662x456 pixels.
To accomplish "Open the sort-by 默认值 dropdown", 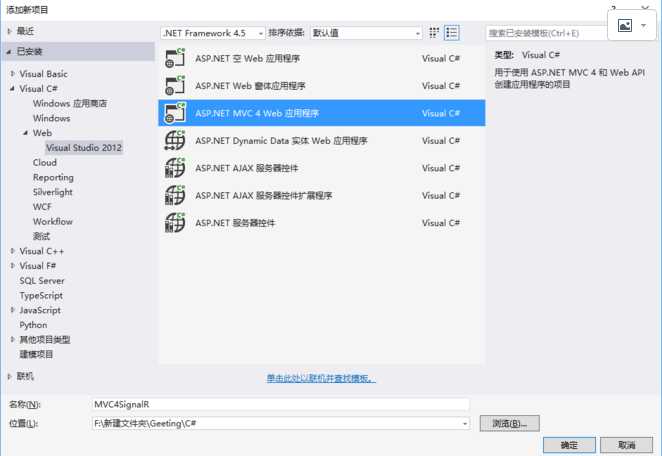I will (x=366, y=33).
